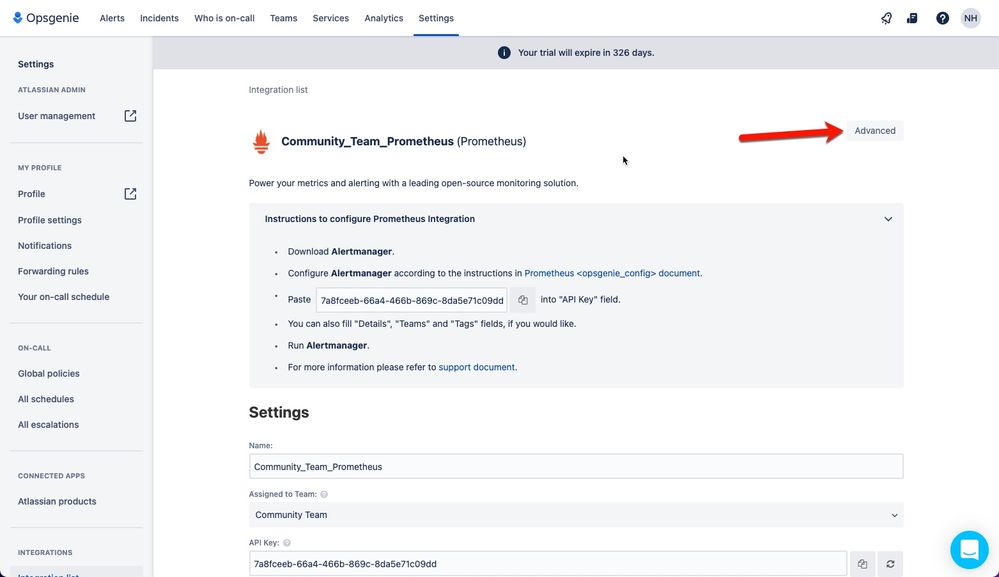999x577 pixels.
Task: Open All escalations in sidebar
Action: click(x=48, y=424)
